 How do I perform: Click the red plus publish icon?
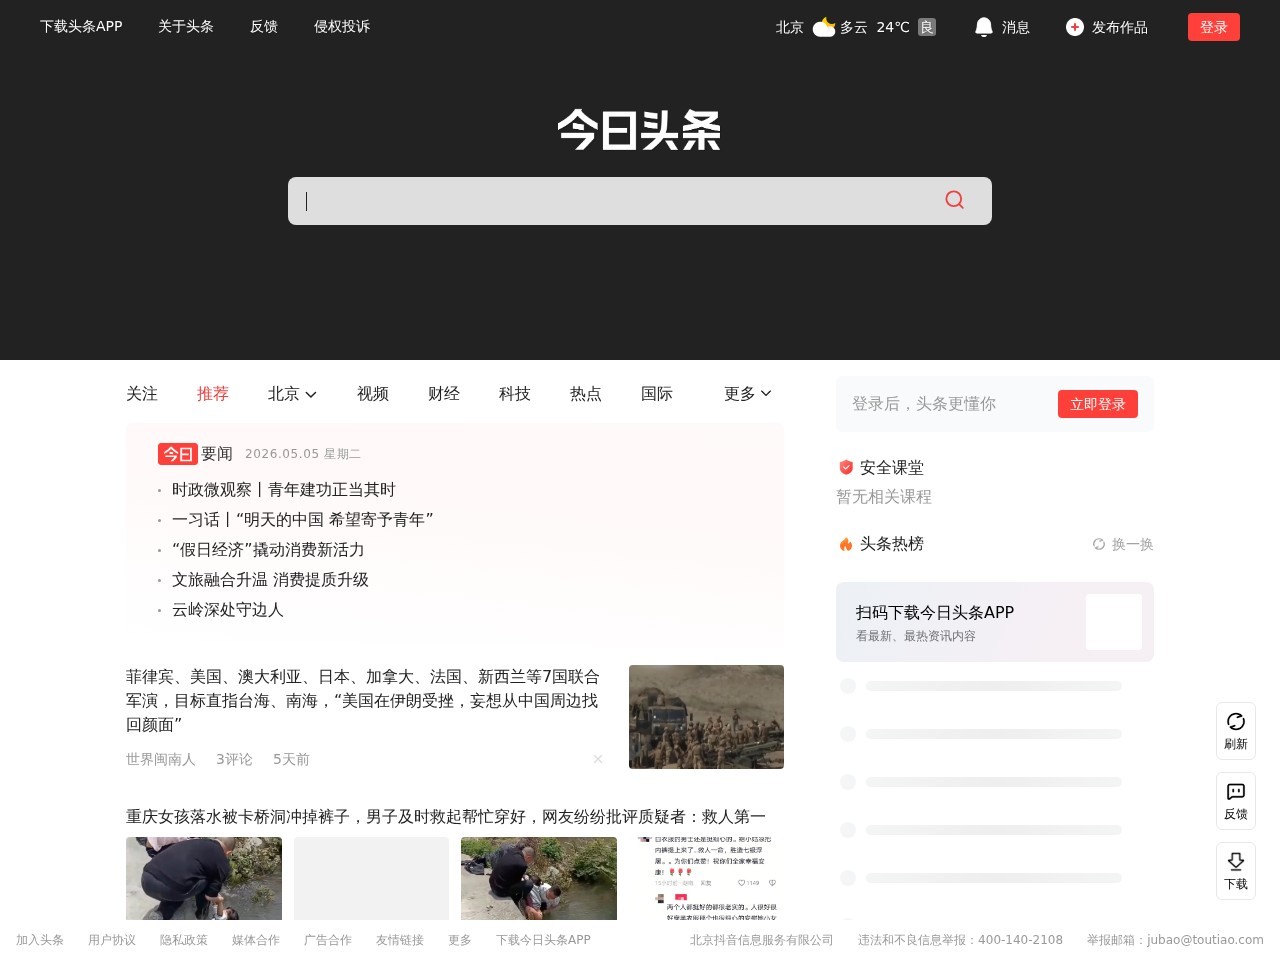point(1075,27)
